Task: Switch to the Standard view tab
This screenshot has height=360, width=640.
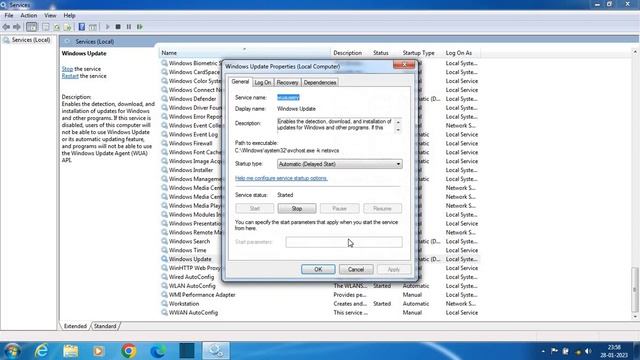Action: 105,326
